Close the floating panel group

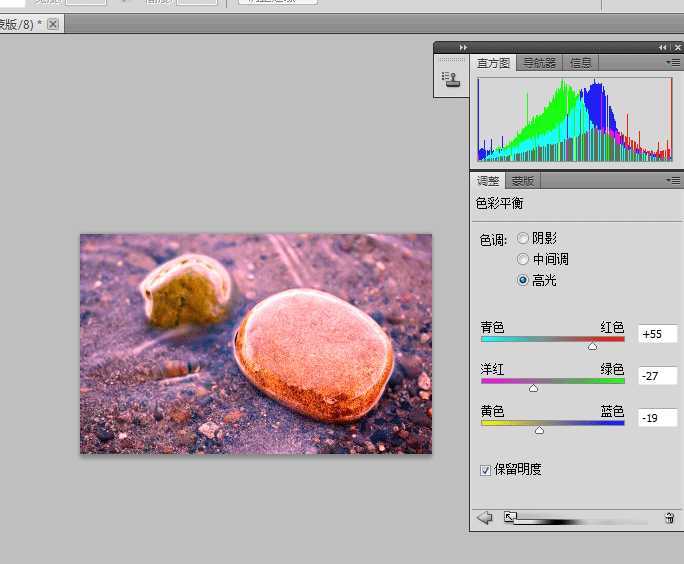click(x=676, y=47)
